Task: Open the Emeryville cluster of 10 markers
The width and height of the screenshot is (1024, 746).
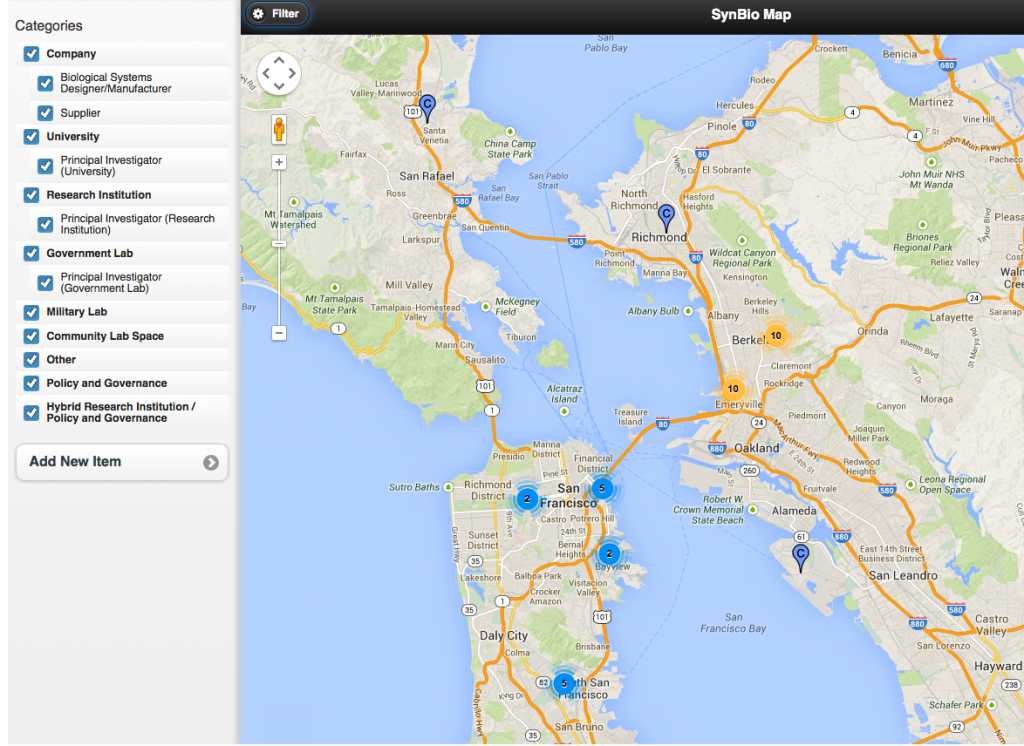Action: (x=733, y=388)
